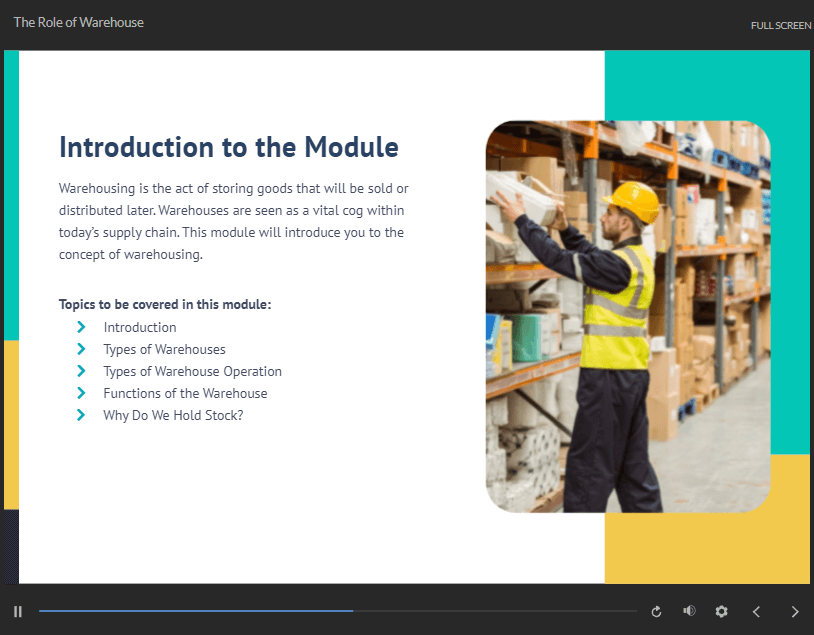Select Functions of the Warehouse topic
Image resolution: width=814 pixels, height=635 pixels.
(x=185, y=393)
